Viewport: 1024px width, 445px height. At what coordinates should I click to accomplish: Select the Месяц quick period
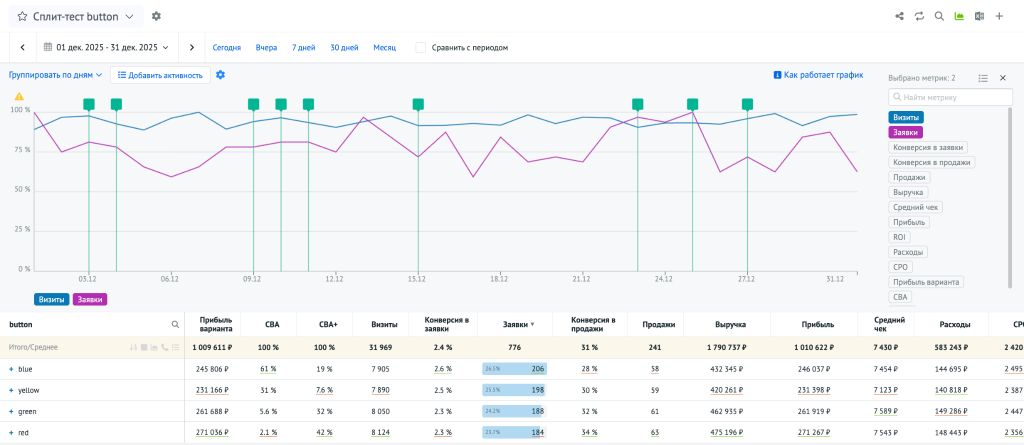[385, 47]
